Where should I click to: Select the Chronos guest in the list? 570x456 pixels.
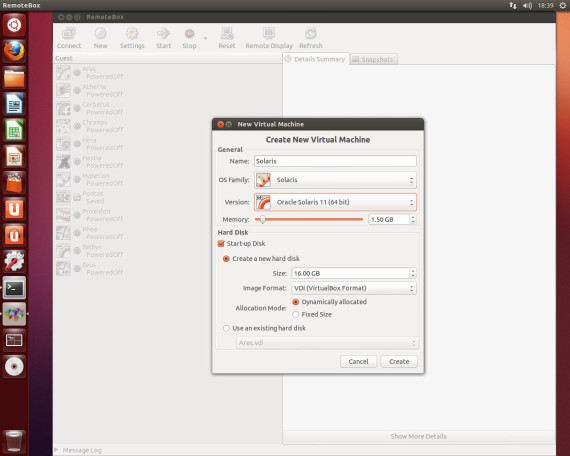pos(167,126)
